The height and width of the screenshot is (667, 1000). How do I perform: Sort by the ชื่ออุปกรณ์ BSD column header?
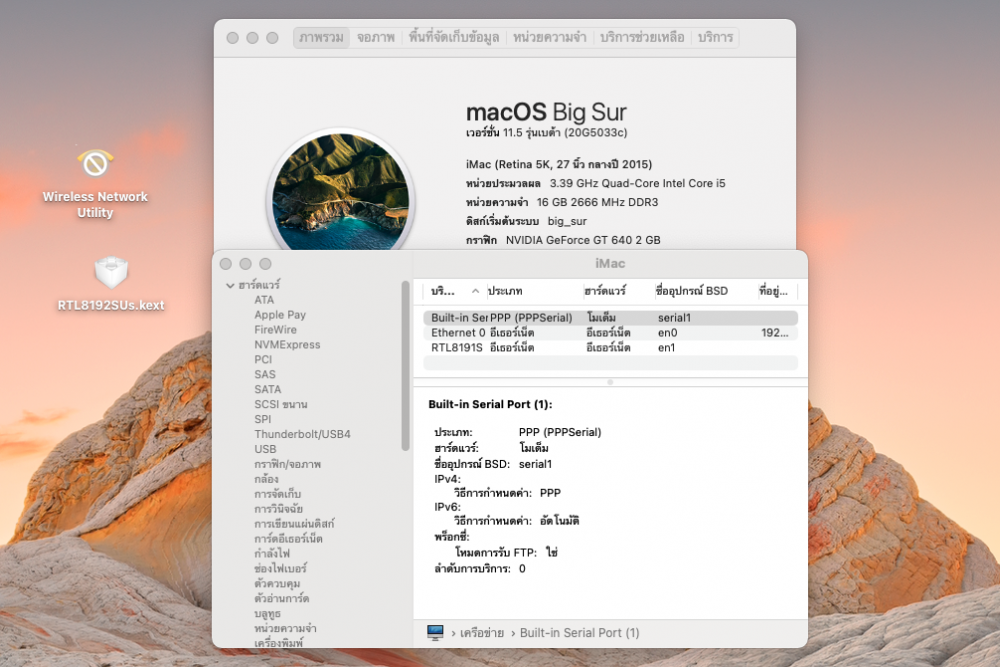pyautogui.click(x=692, y=291)
